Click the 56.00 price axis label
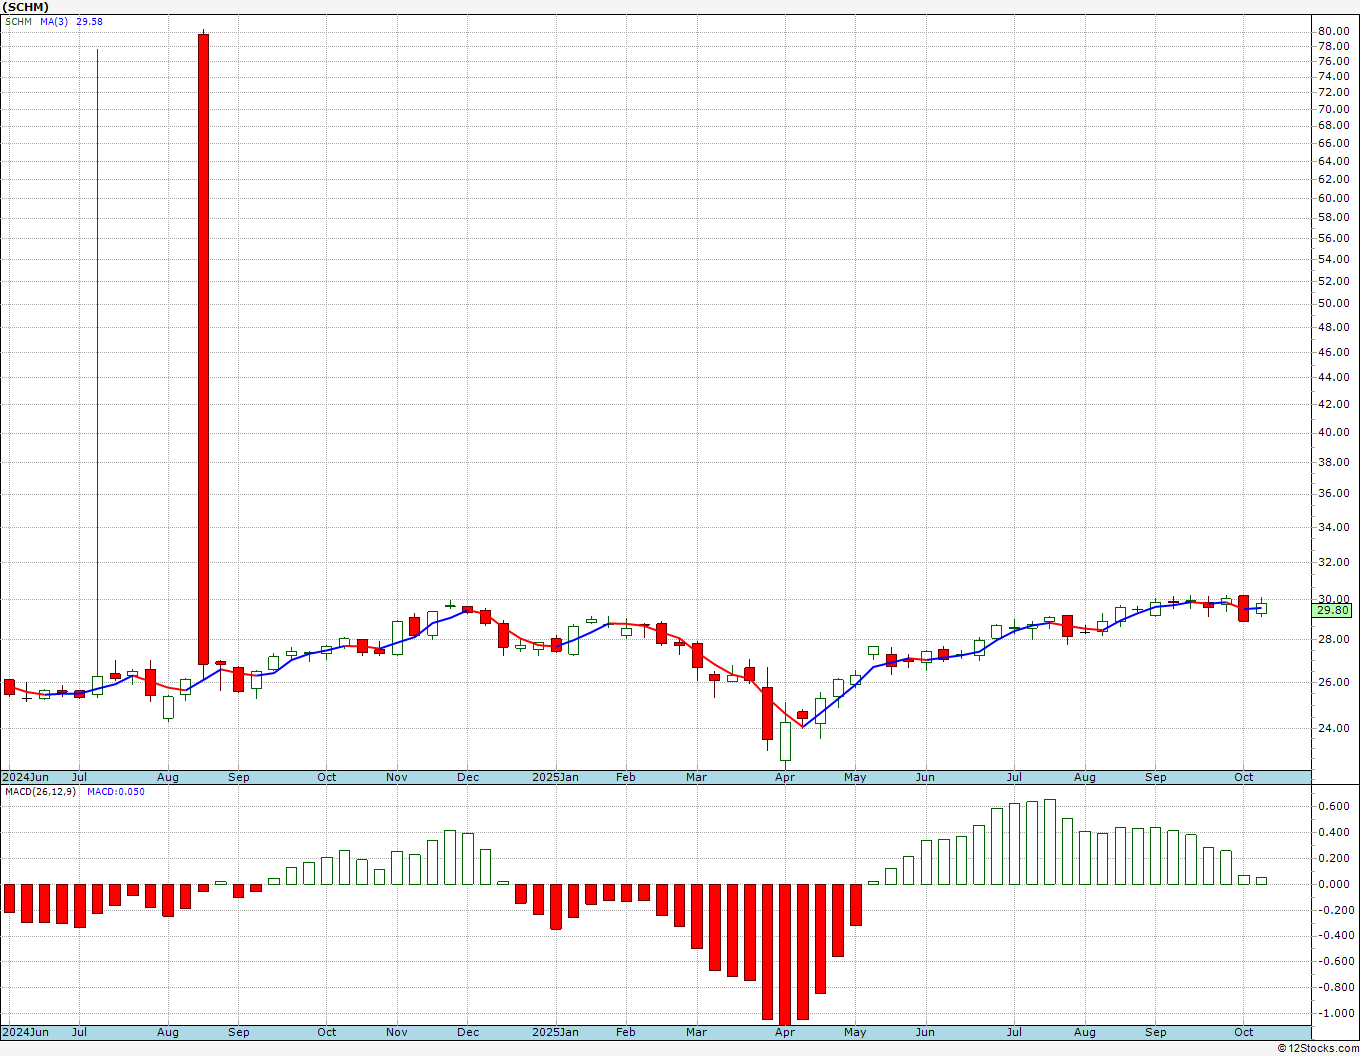Viewport: 1360px width, 1056px height. tap(1333, 238)
